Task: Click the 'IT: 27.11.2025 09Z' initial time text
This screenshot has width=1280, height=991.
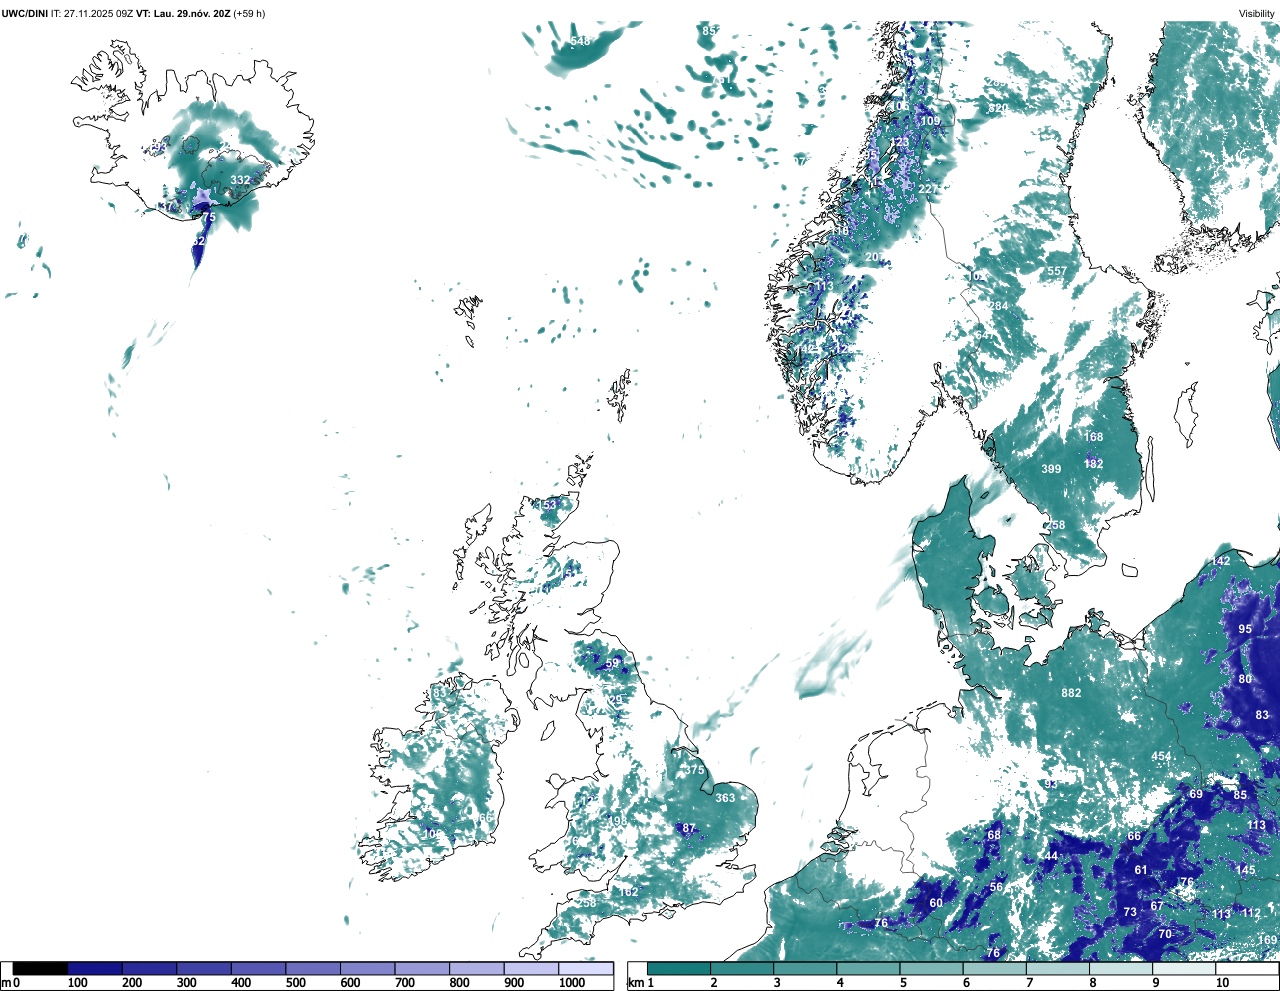Action: [x=92, y=13]
